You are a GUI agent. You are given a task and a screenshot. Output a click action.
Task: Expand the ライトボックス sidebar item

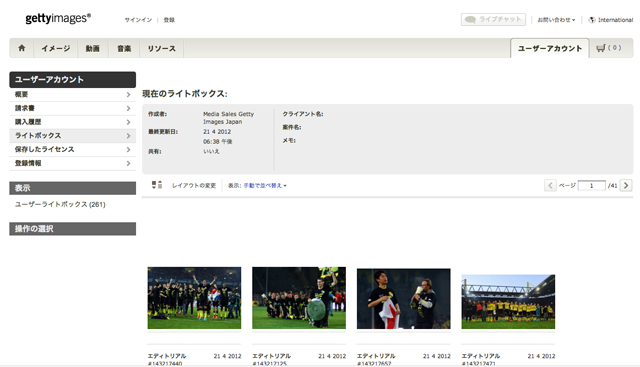(x=73, y=136)
